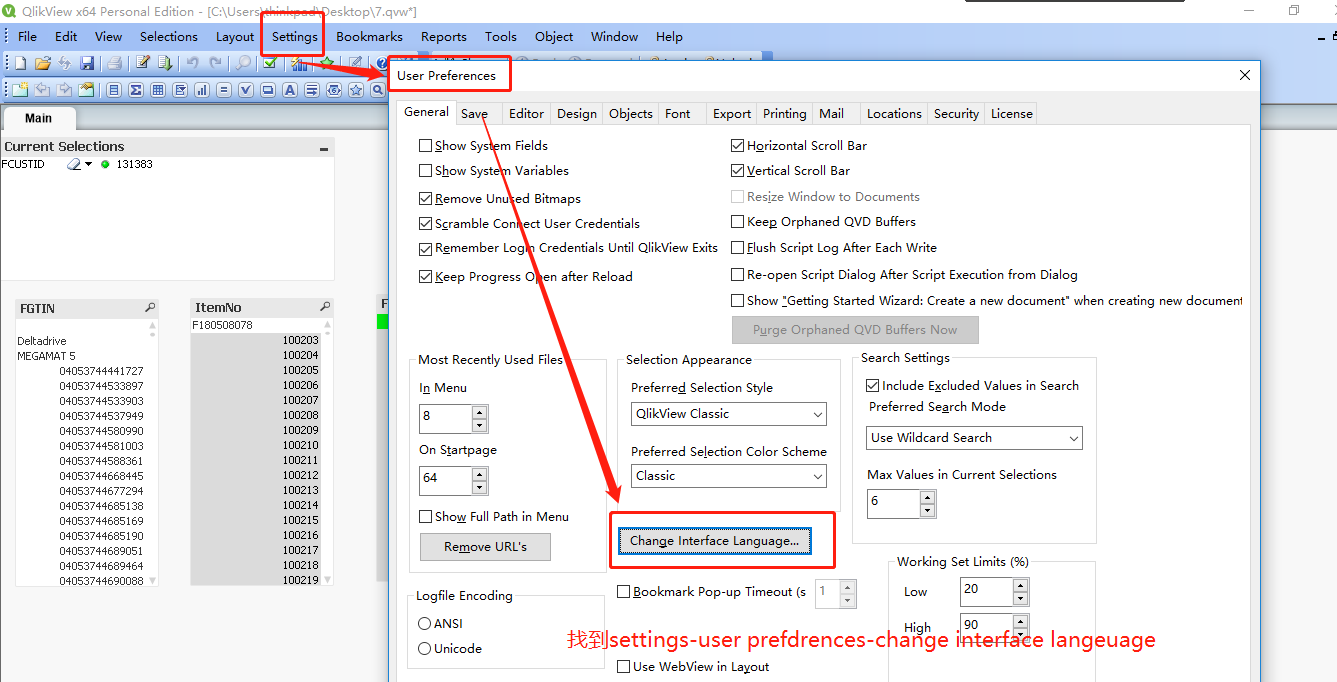
Task: Select the ANSI logfile encoding radio button
Action: tap(425, 624)
